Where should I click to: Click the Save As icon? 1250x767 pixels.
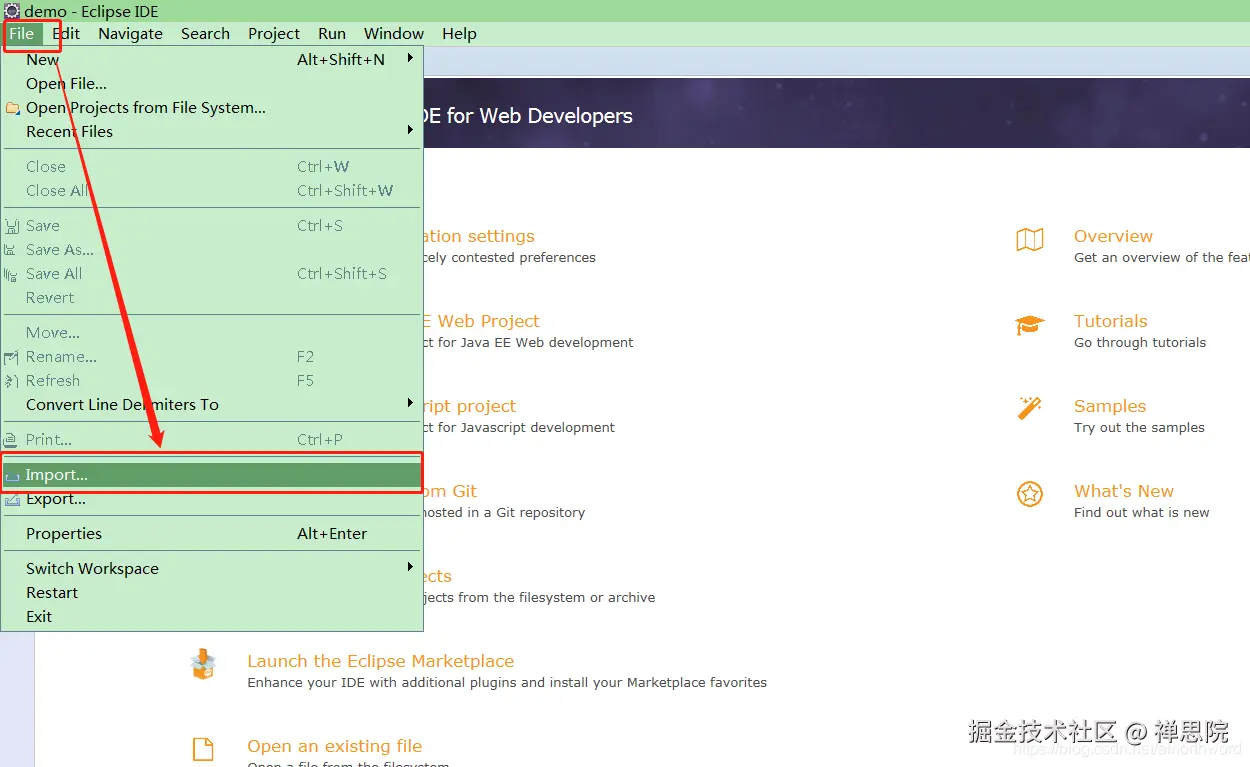pos(11,250)
